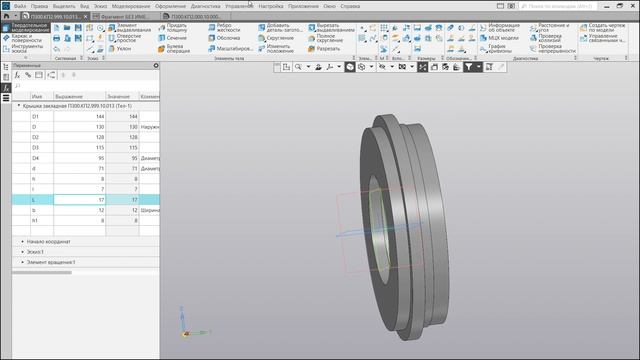Click the Придать толщину tool
This screenshot has width=640, height=360.
173,27
